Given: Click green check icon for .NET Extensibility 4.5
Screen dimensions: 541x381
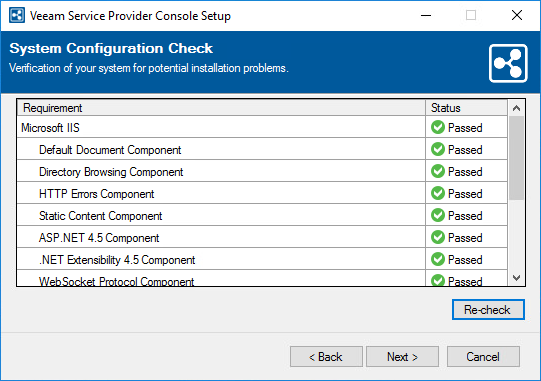Looking at the screenshot, I should [x=438, y=260].
